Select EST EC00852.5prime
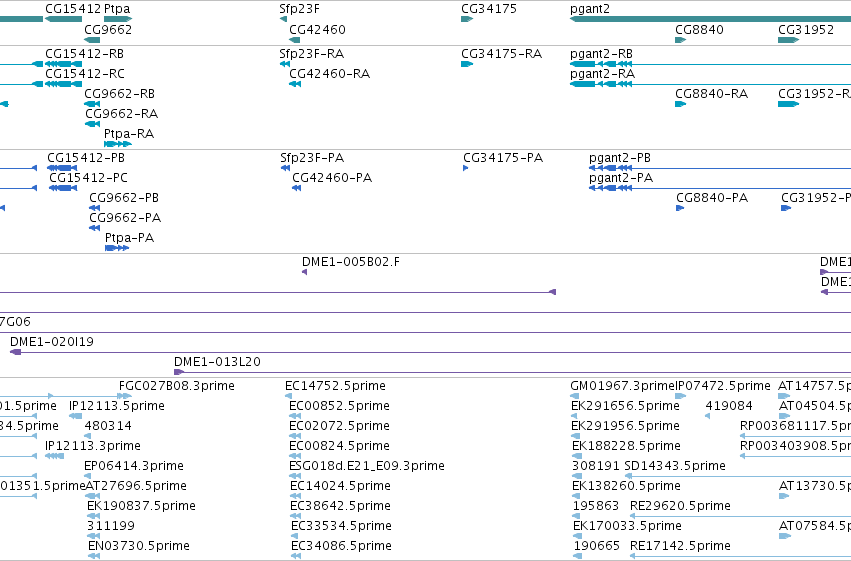This screenshot has width=851, height=561. point(295,416)
